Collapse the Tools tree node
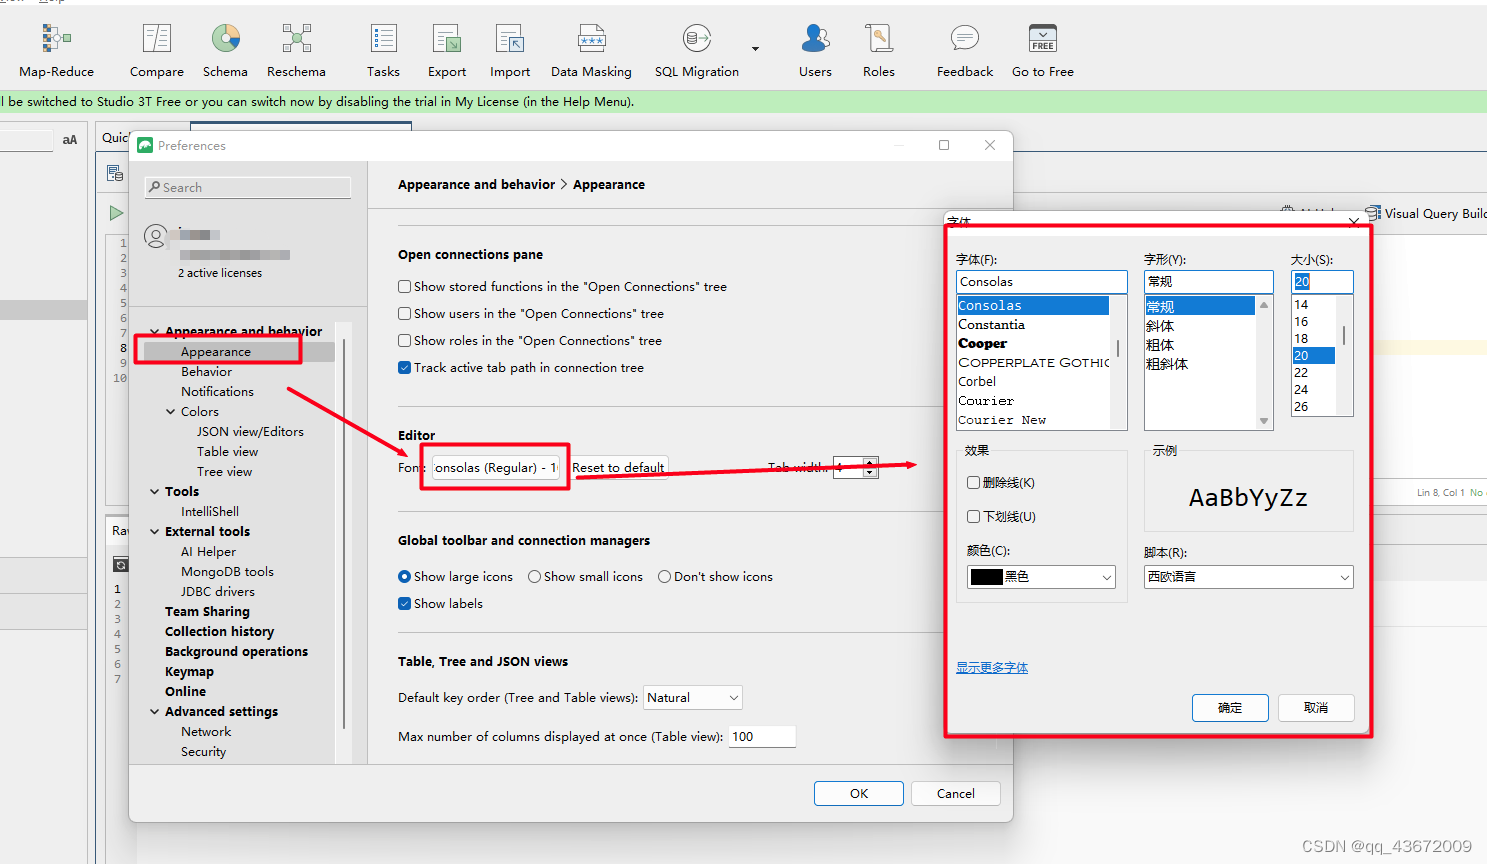The height and width of the screenshot is (864, 1487). tap(155, 492)
